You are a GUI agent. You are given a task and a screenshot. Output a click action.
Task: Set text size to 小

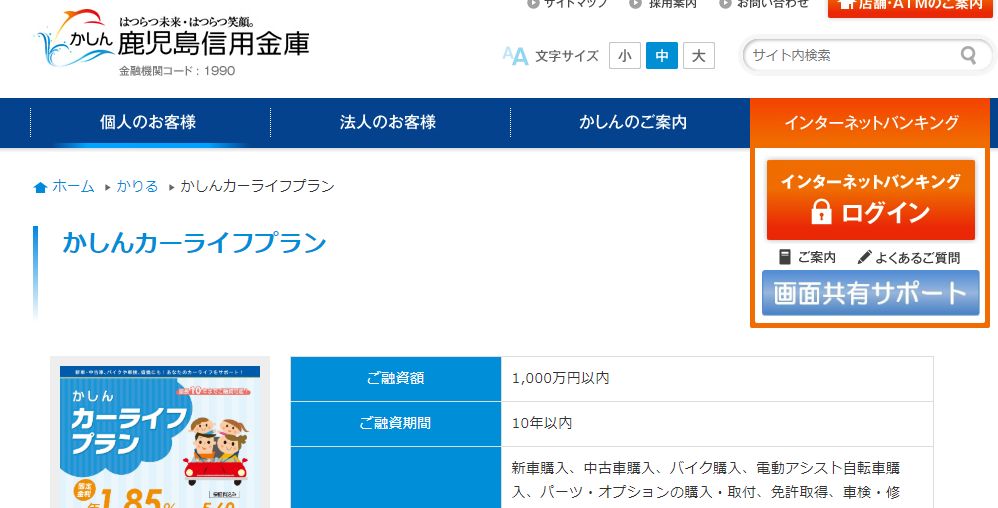[x=624, y=56]
